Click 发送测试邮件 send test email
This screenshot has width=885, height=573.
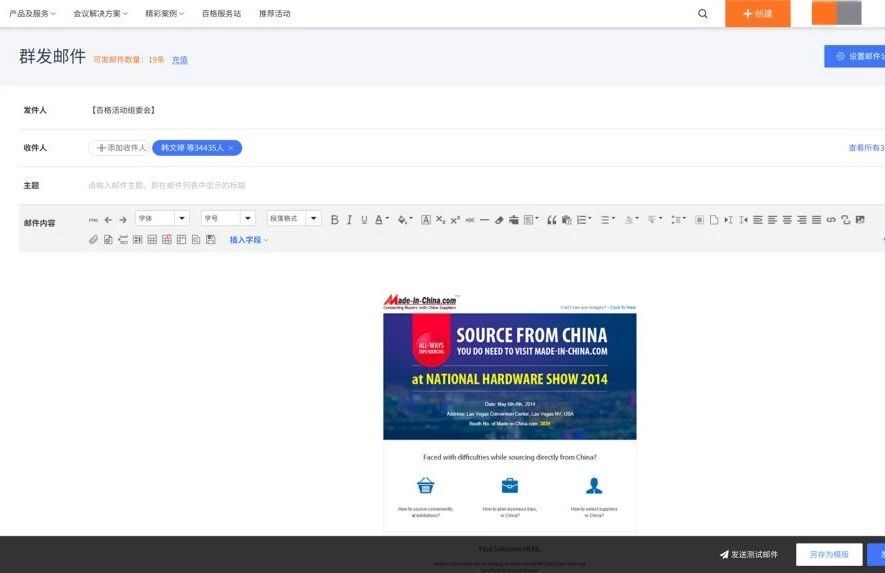click(x=749, y=554)
